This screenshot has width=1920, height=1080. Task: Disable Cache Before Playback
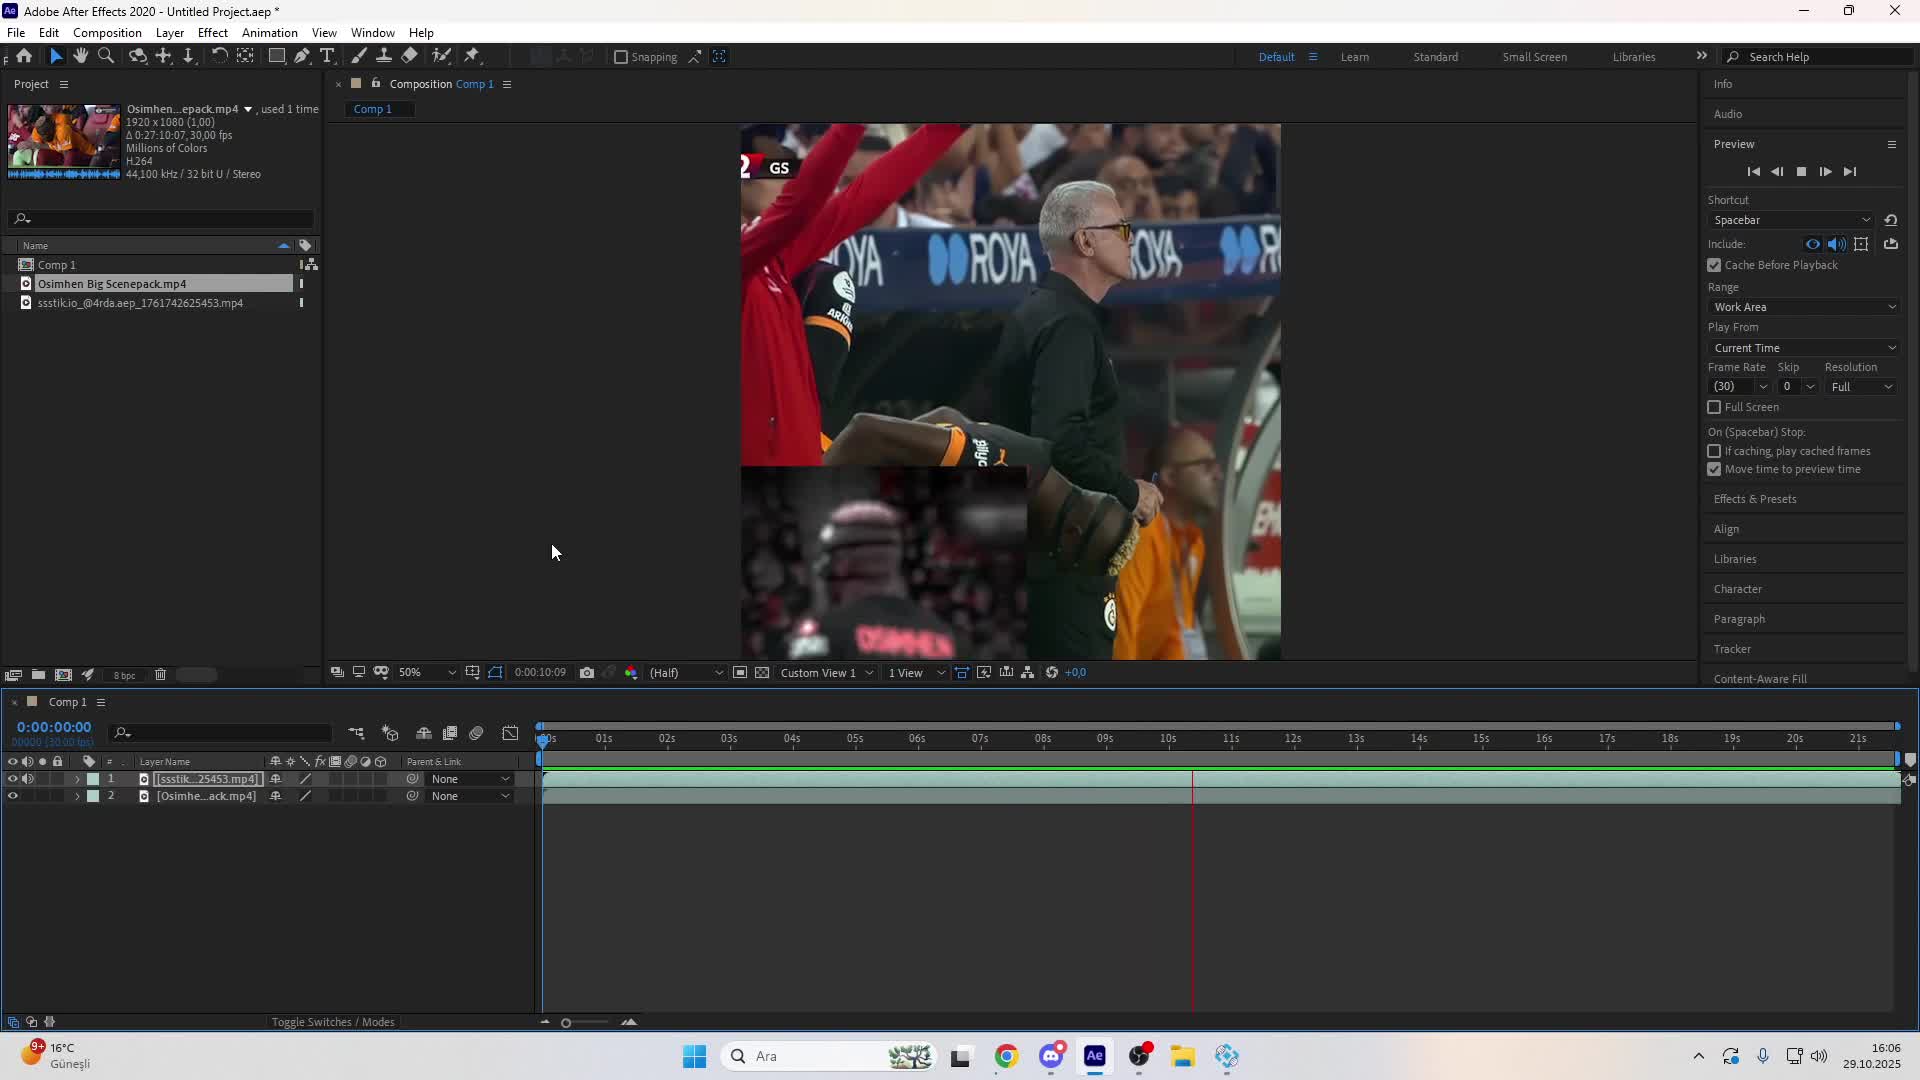1714,265
